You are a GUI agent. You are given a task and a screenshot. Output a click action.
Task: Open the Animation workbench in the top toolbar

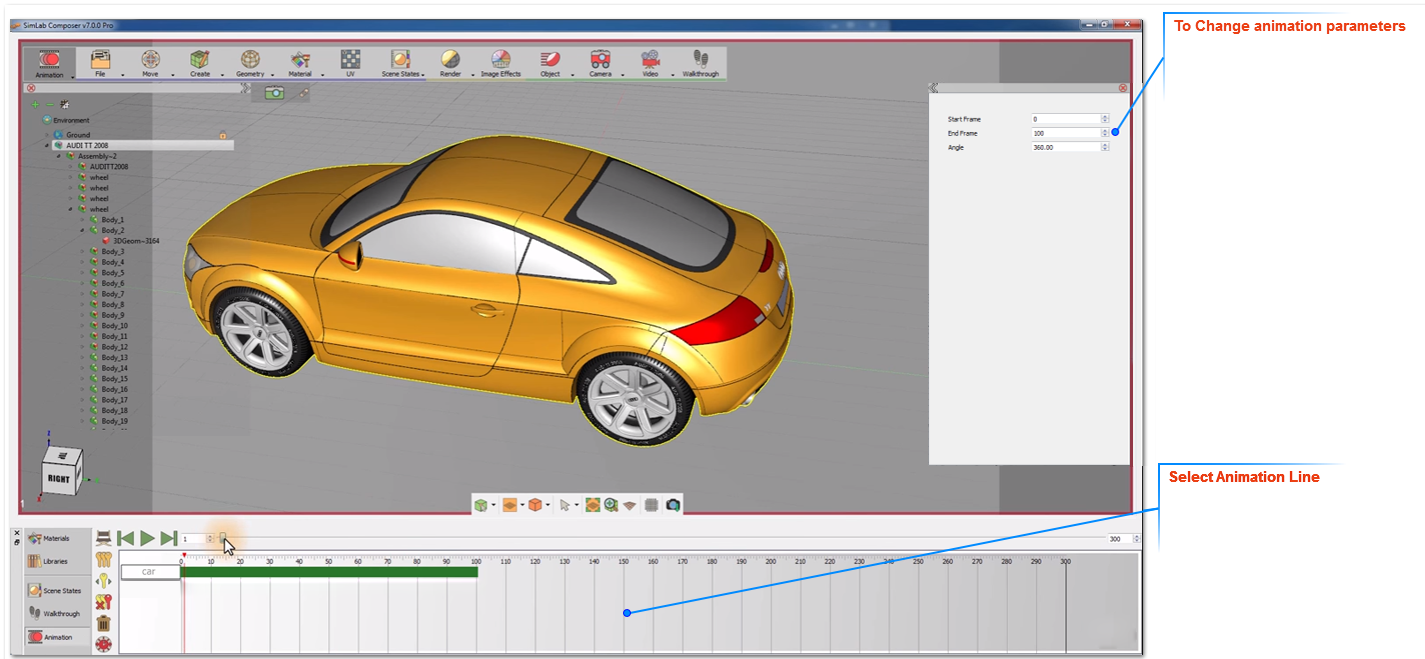49,63
